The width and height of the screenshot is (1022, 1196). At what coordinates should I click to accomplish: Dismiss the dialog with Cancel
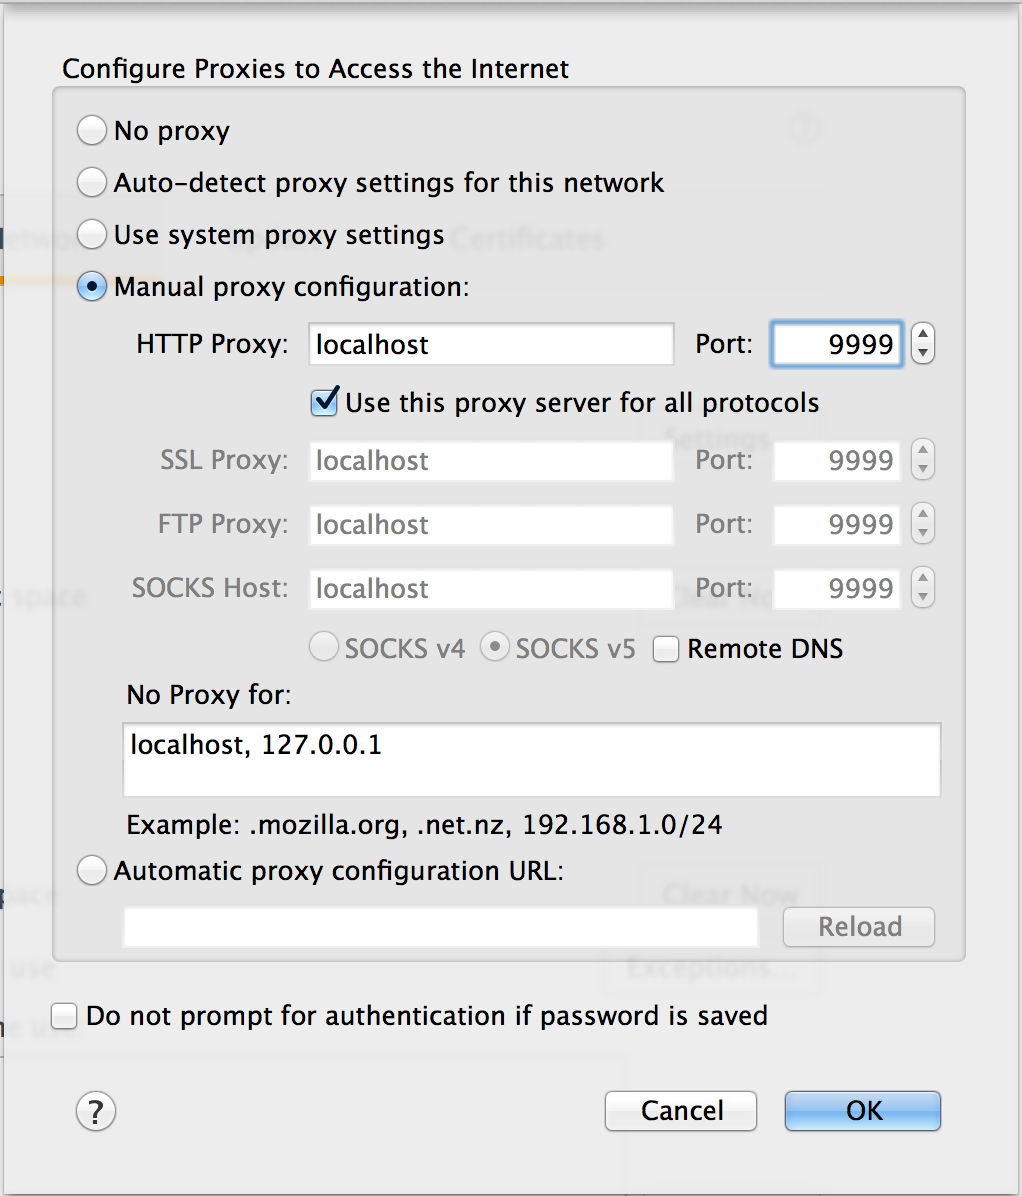pyautogui.click(x=680, y=1111)
